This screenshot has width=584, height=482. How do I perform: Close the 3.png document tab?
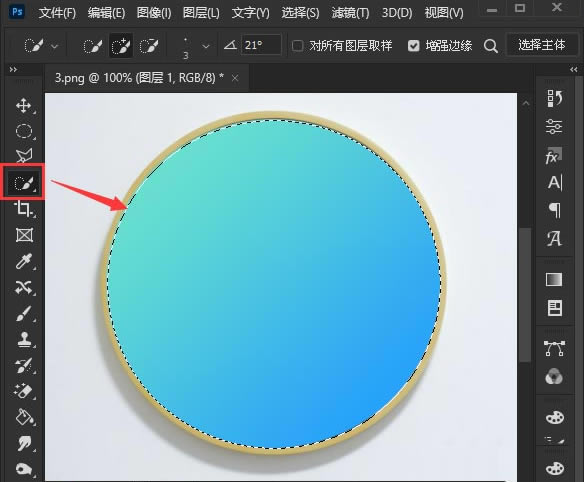(x=235, y=78)
